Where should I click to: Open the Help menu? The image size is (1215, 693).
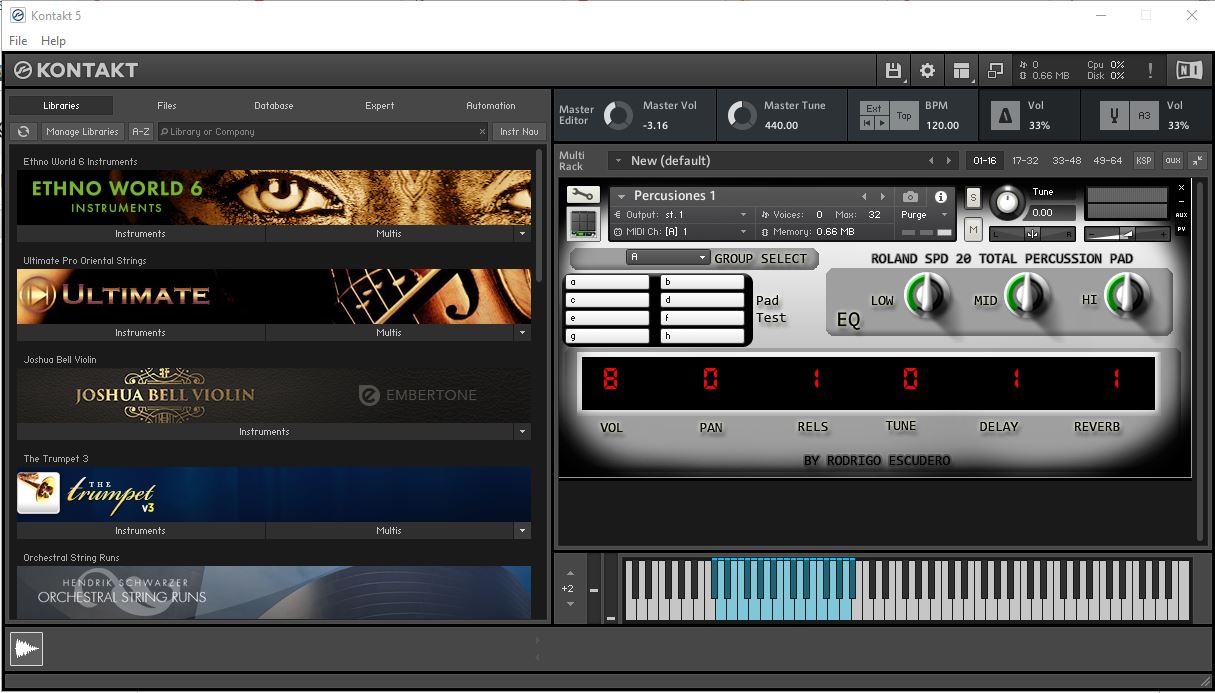(53, 41)
